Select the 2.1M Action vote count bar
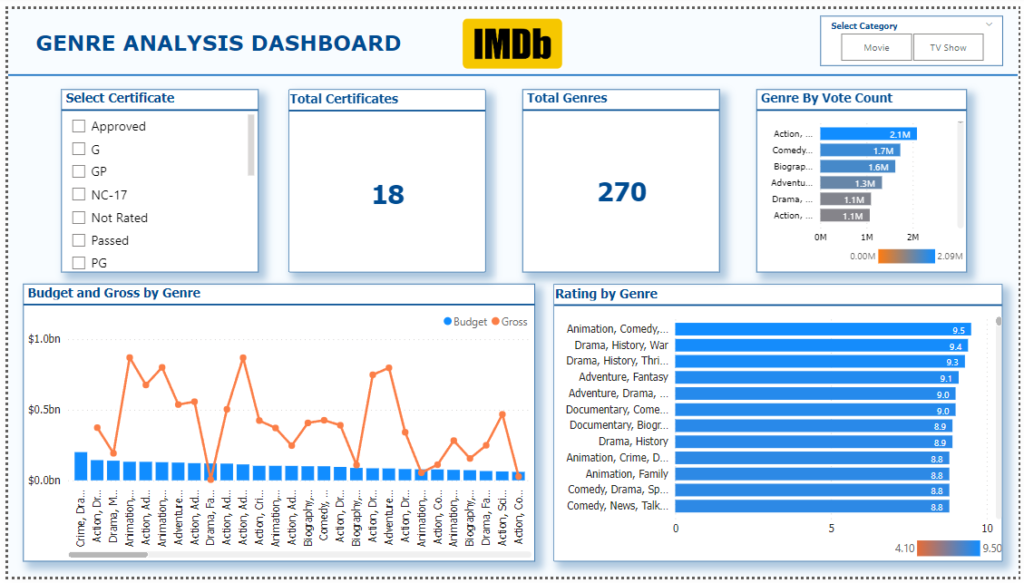The height and width of the screenshot is (583, 1024). pos(869,134)
